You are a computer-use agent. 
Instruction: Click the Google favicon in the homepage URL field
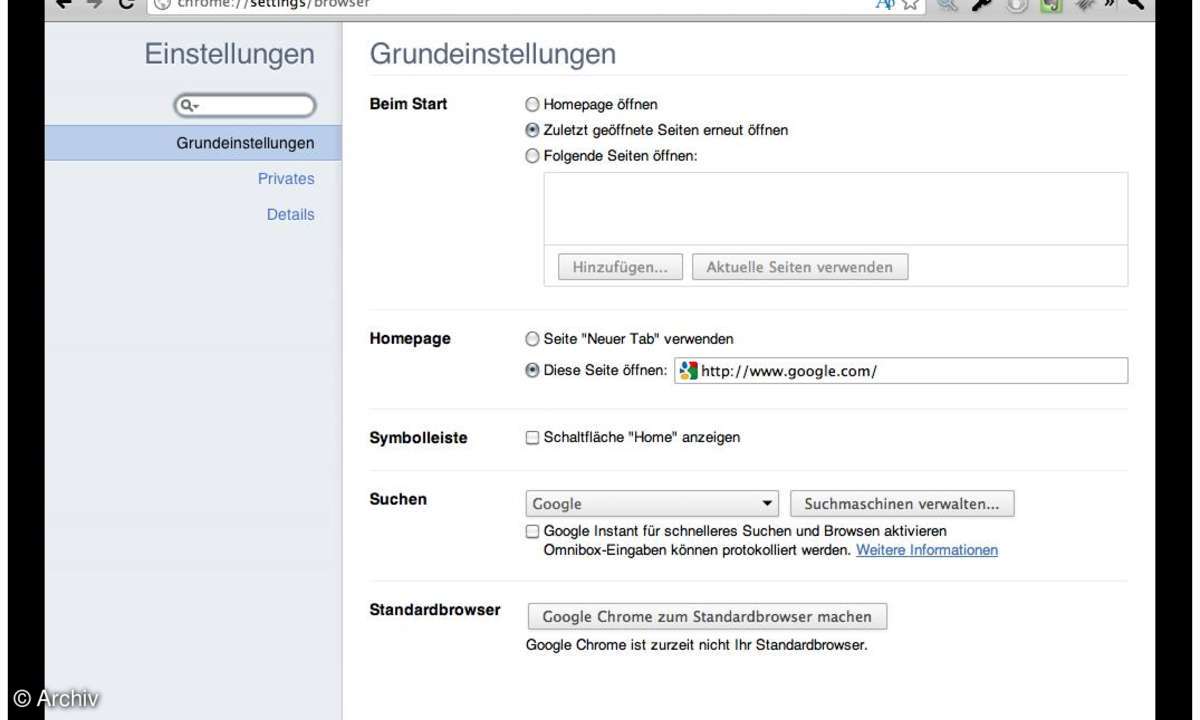click(x=687, y=371)
